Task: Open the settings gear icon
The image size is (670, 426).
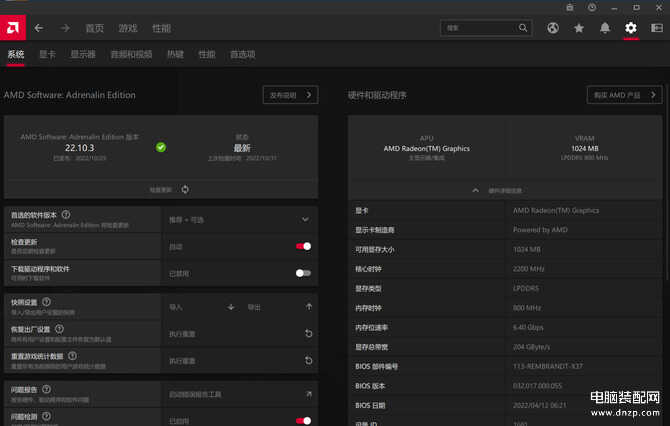Action: tap(631, 28)
